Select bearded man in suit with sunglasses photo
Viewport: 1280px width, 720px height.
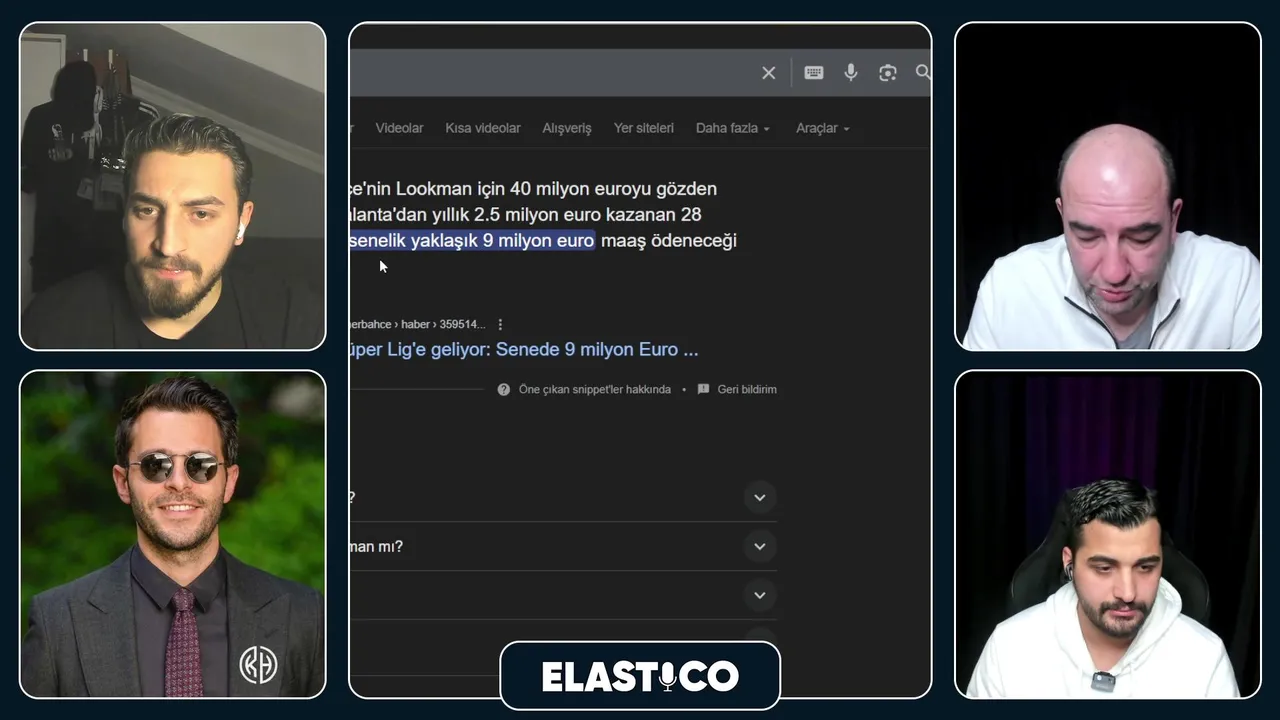coord(173,534)
